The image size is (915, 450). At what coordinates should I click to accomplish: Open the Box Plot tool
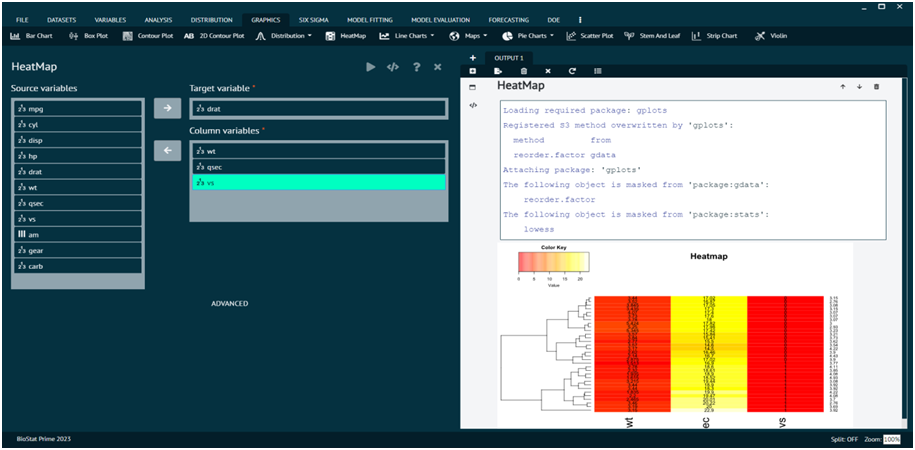tap(88, 36)
